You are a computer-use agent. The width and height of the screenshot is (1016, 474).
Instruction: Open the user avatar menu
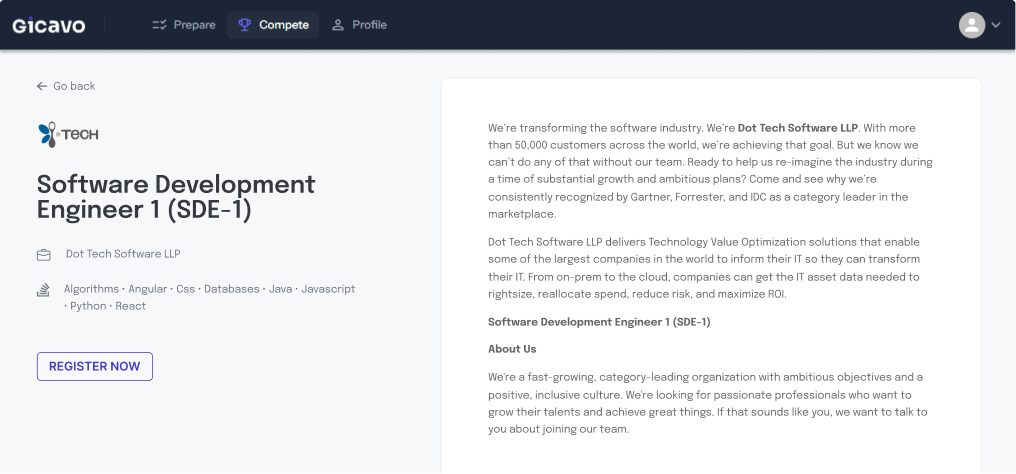pyautogui.click(x=972, y=25)
